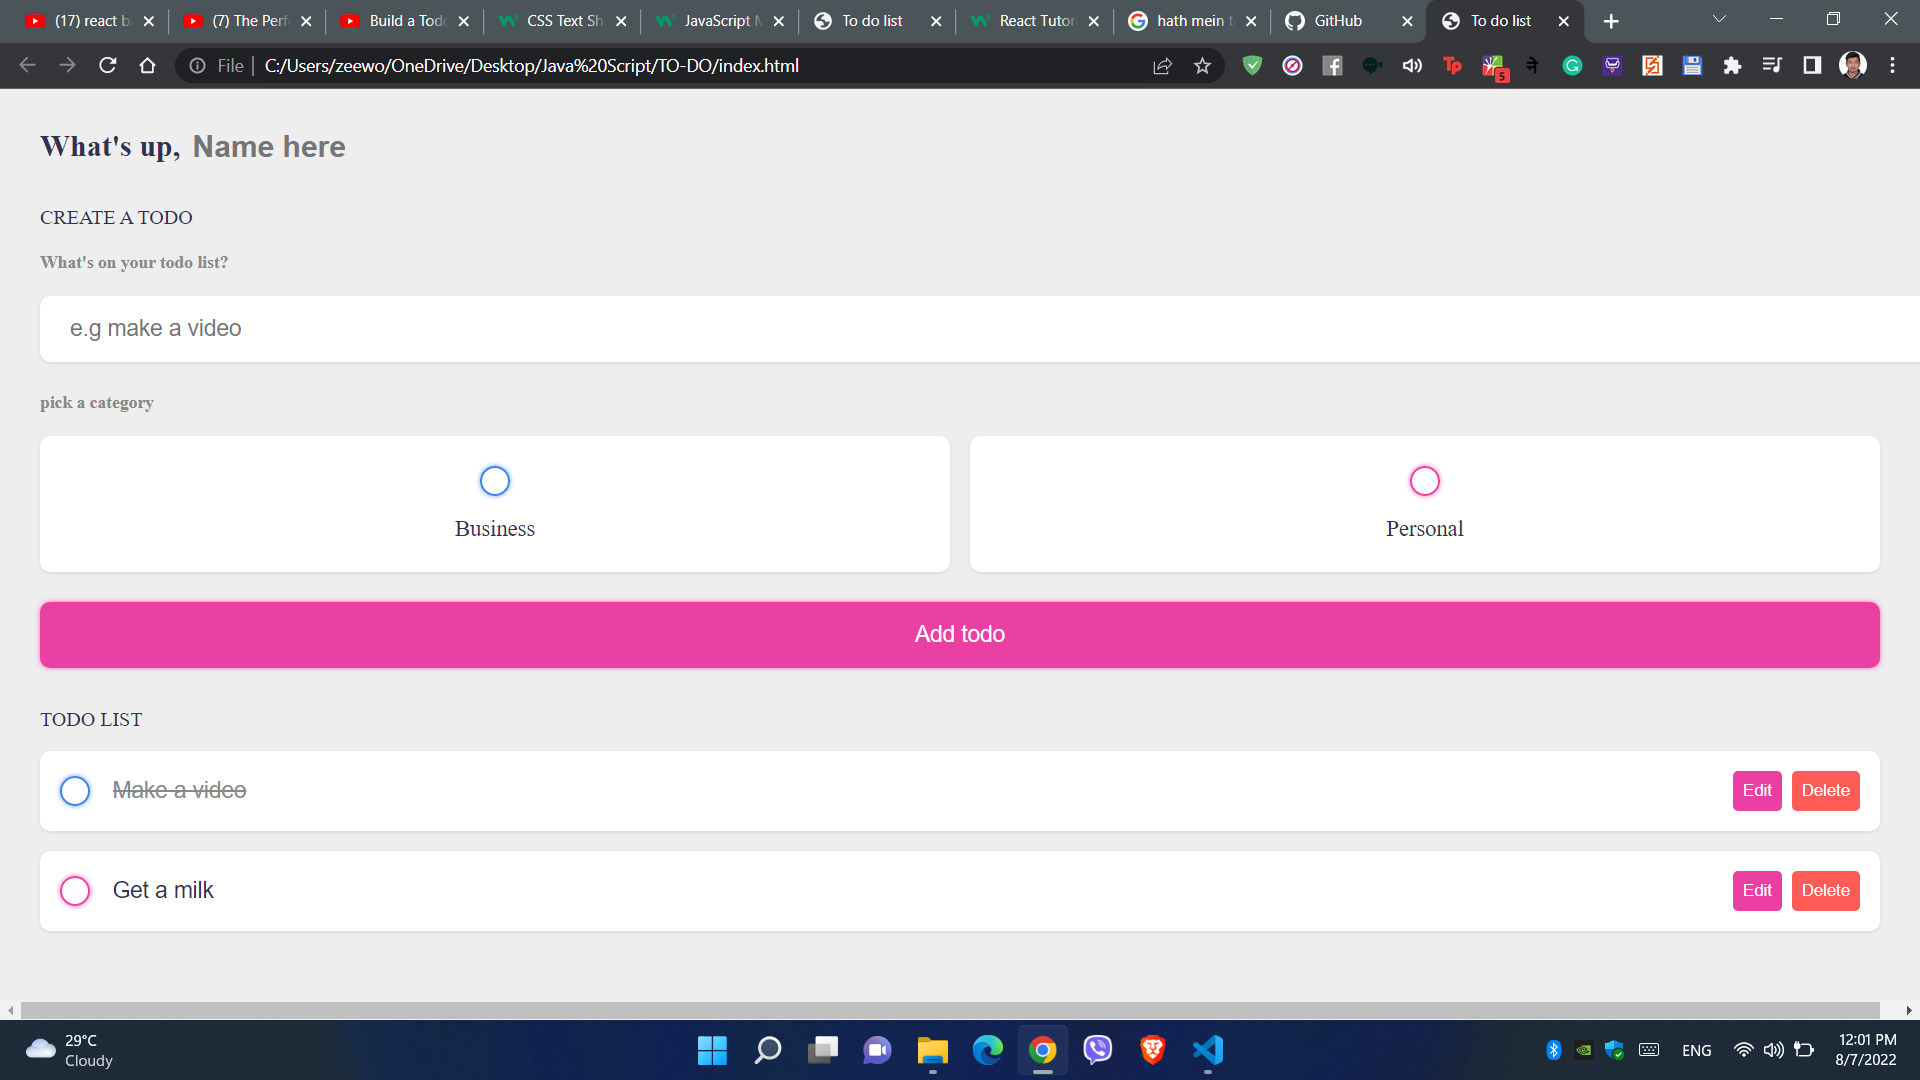This screenshot has height=1080, width=1920.
Task: Click the Business category label
Action: pyautogui.click(x=495, y=529)
